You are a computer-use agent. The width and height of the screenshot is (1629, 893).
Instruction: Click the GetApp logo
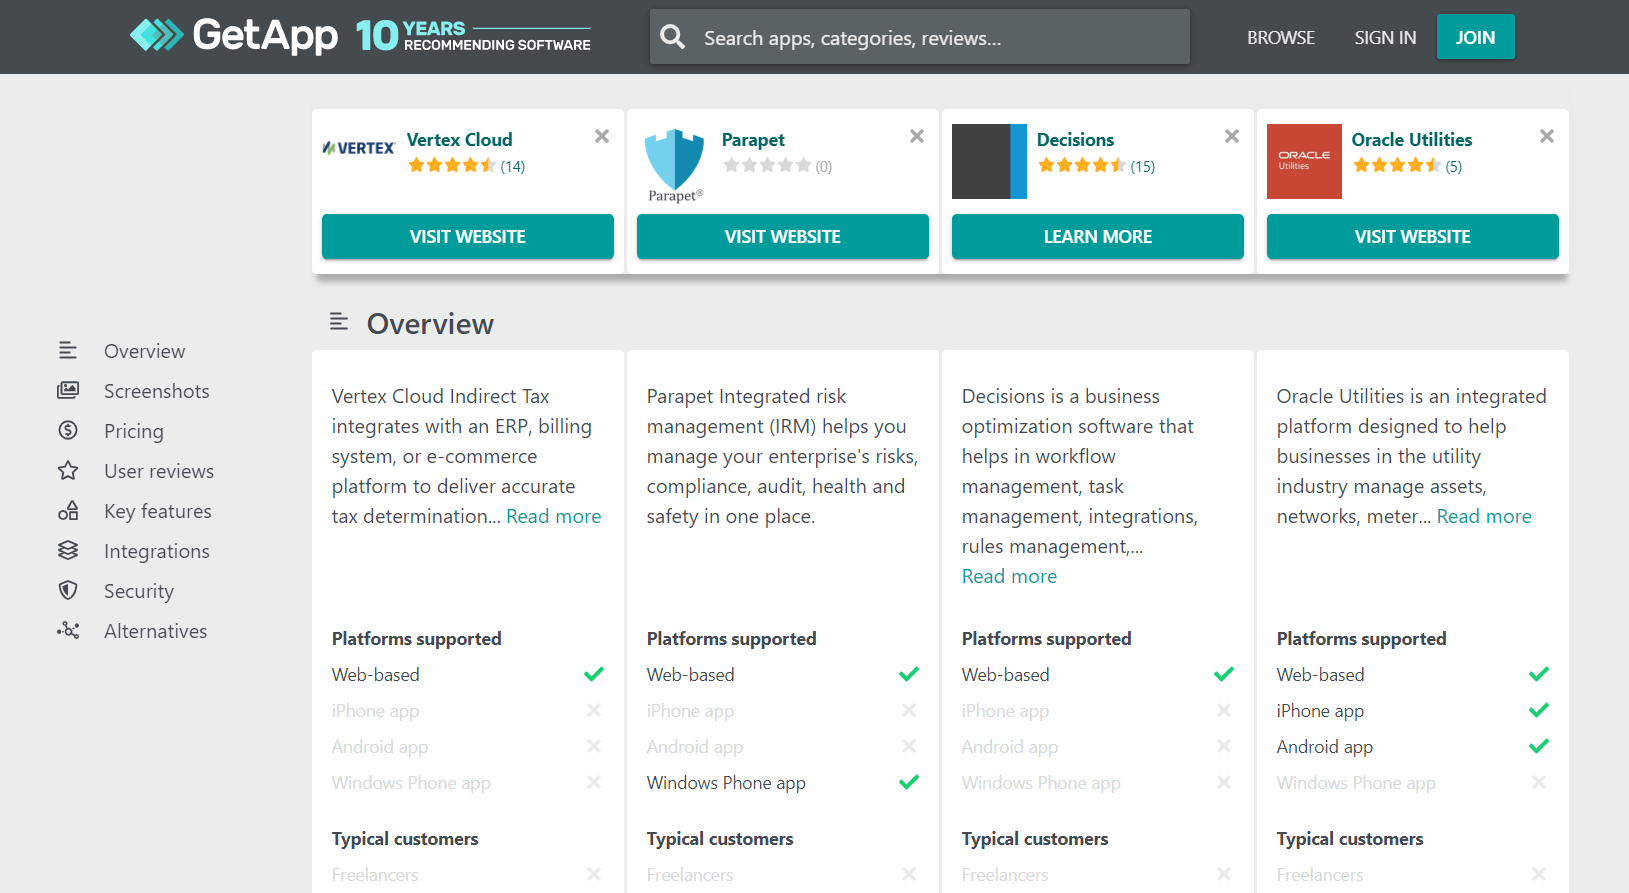pos(234,36)
